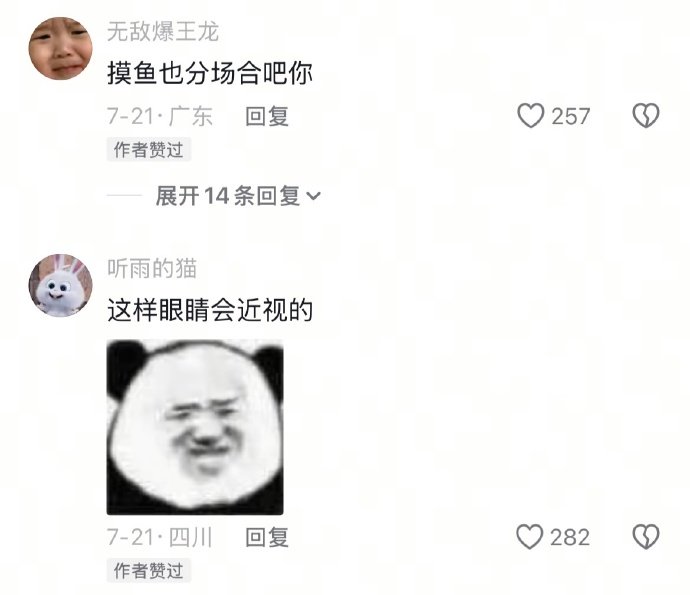Open the white rabbit avatar profile
This screenshot has width=690, height=595.
click(x=61, y=285)
